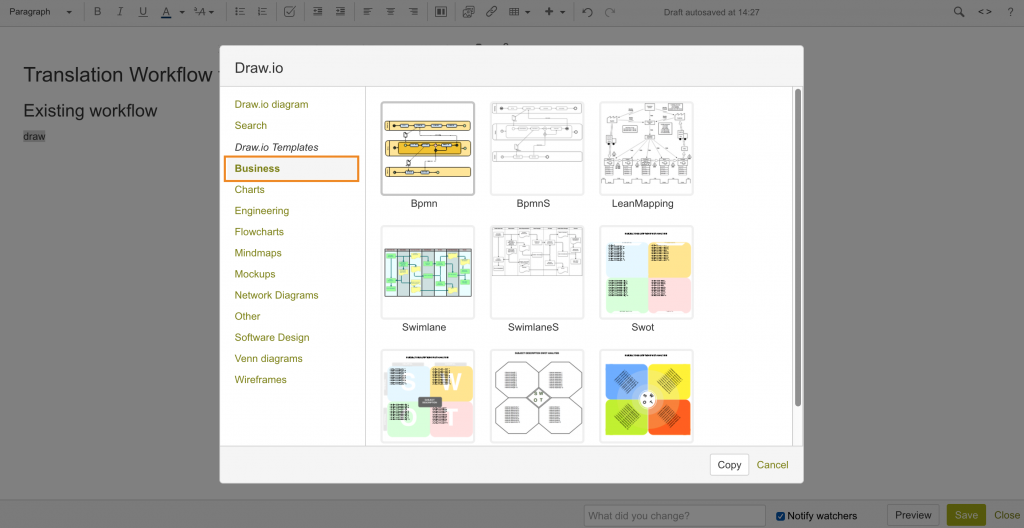Image resolution: width=1024 pixels, height=528 pixels.
Task: Open the Software Design category
Action: tap(272, 337)
